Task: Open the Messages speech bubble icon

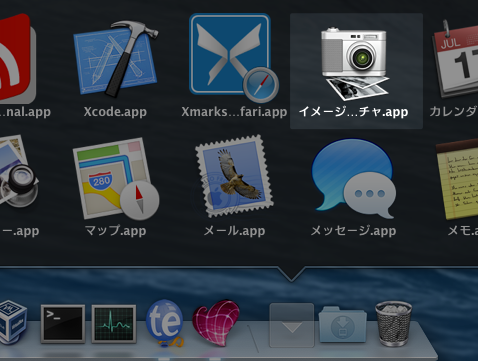Action: [354, 179]
